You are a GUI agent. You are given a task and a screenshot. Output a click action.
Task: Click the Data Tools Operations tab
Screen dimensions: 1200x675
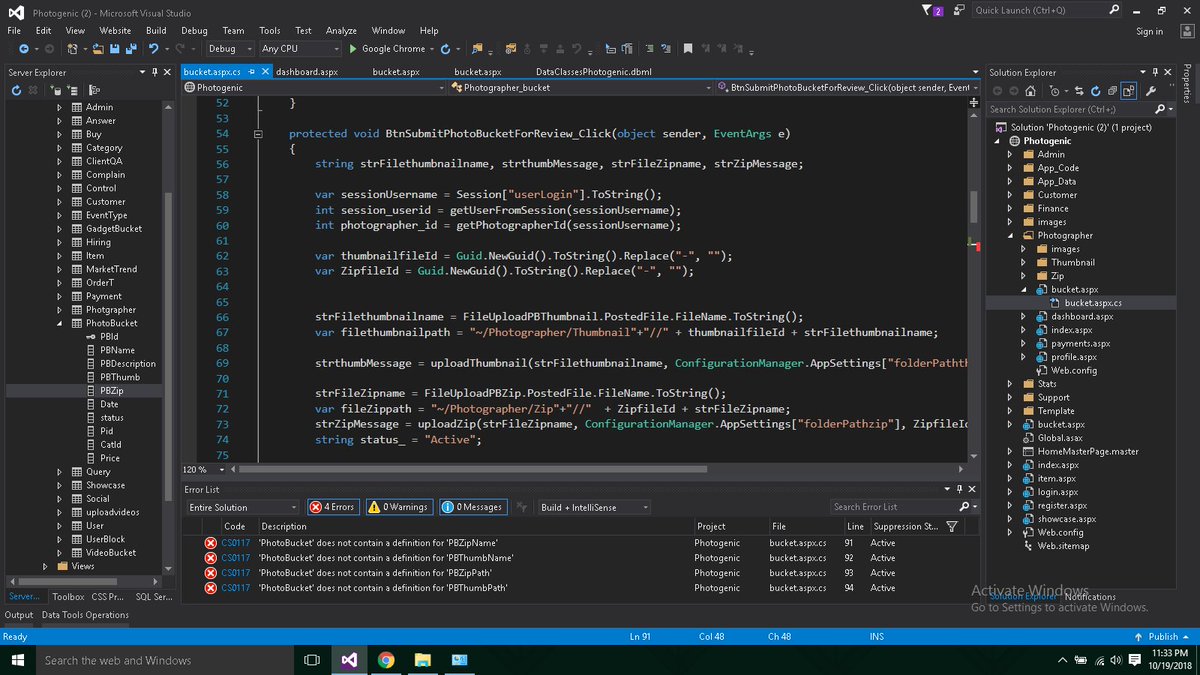pos(85,615)
